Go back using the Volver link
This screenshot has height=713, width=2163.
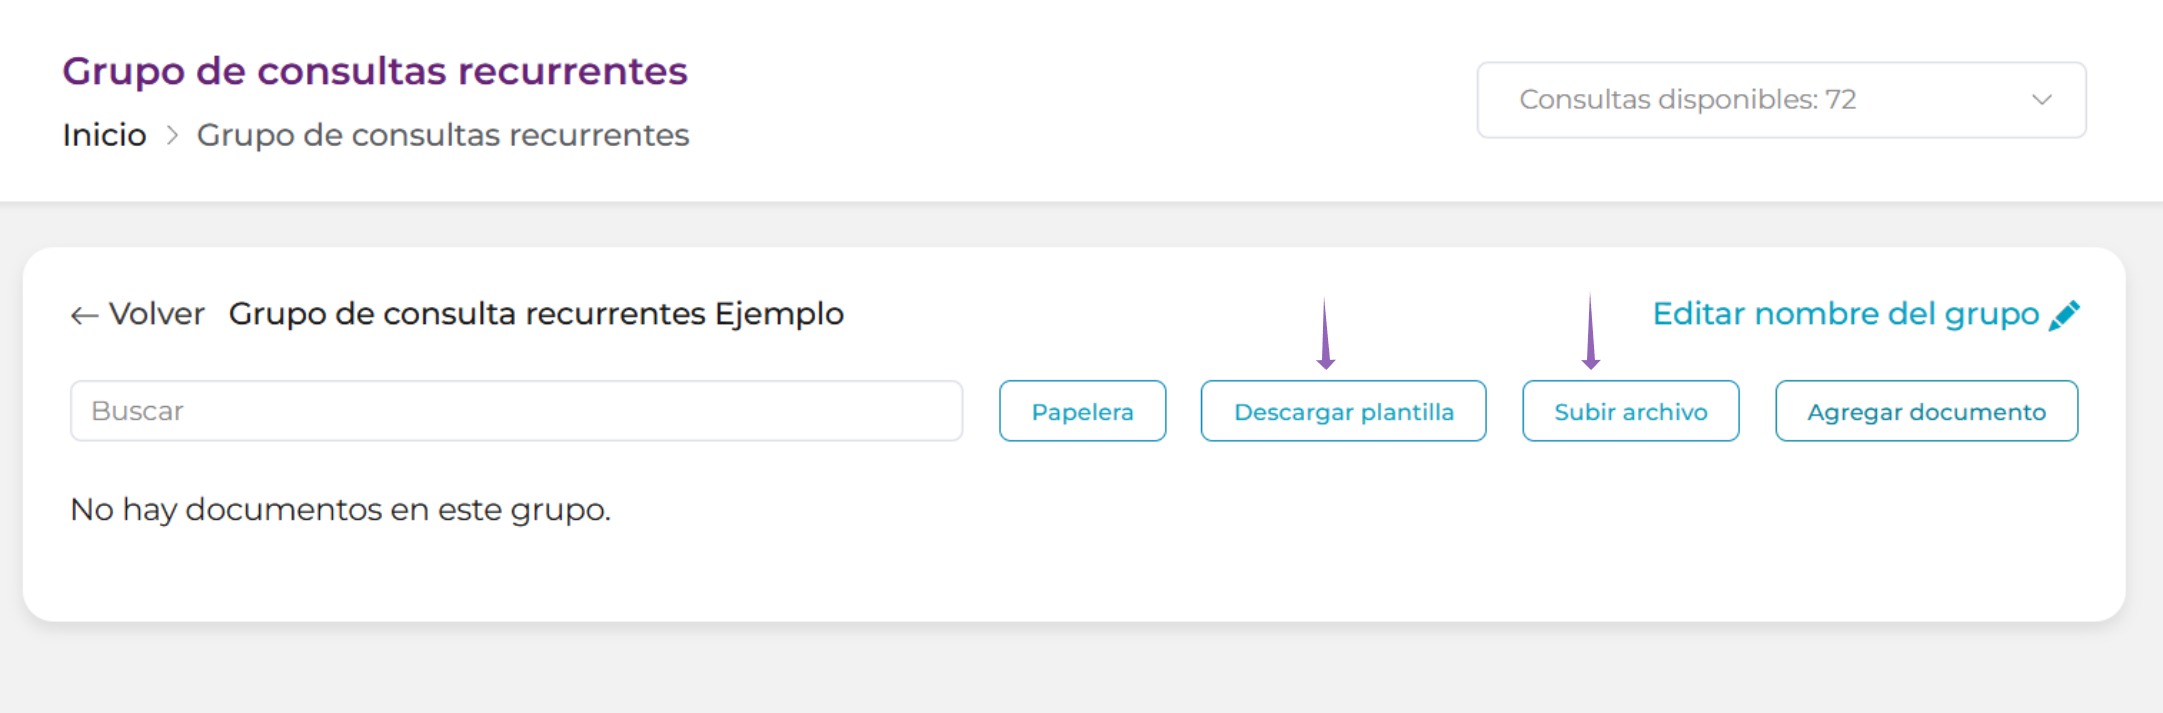pyautogui.click(x=156, y=314)
